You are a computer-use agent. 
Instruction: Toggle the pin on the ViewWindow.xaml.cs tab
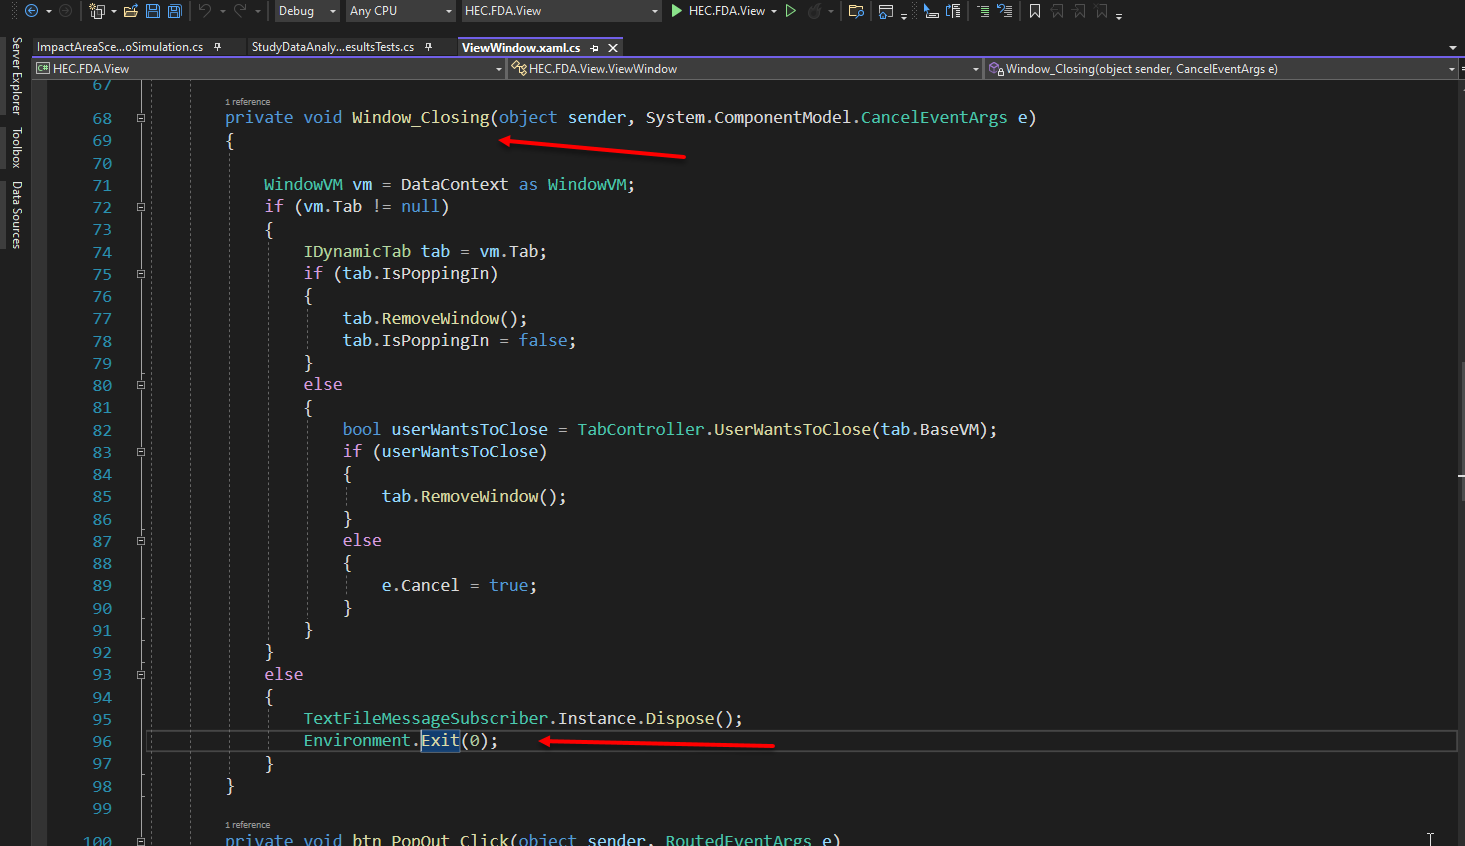point(593,46)
